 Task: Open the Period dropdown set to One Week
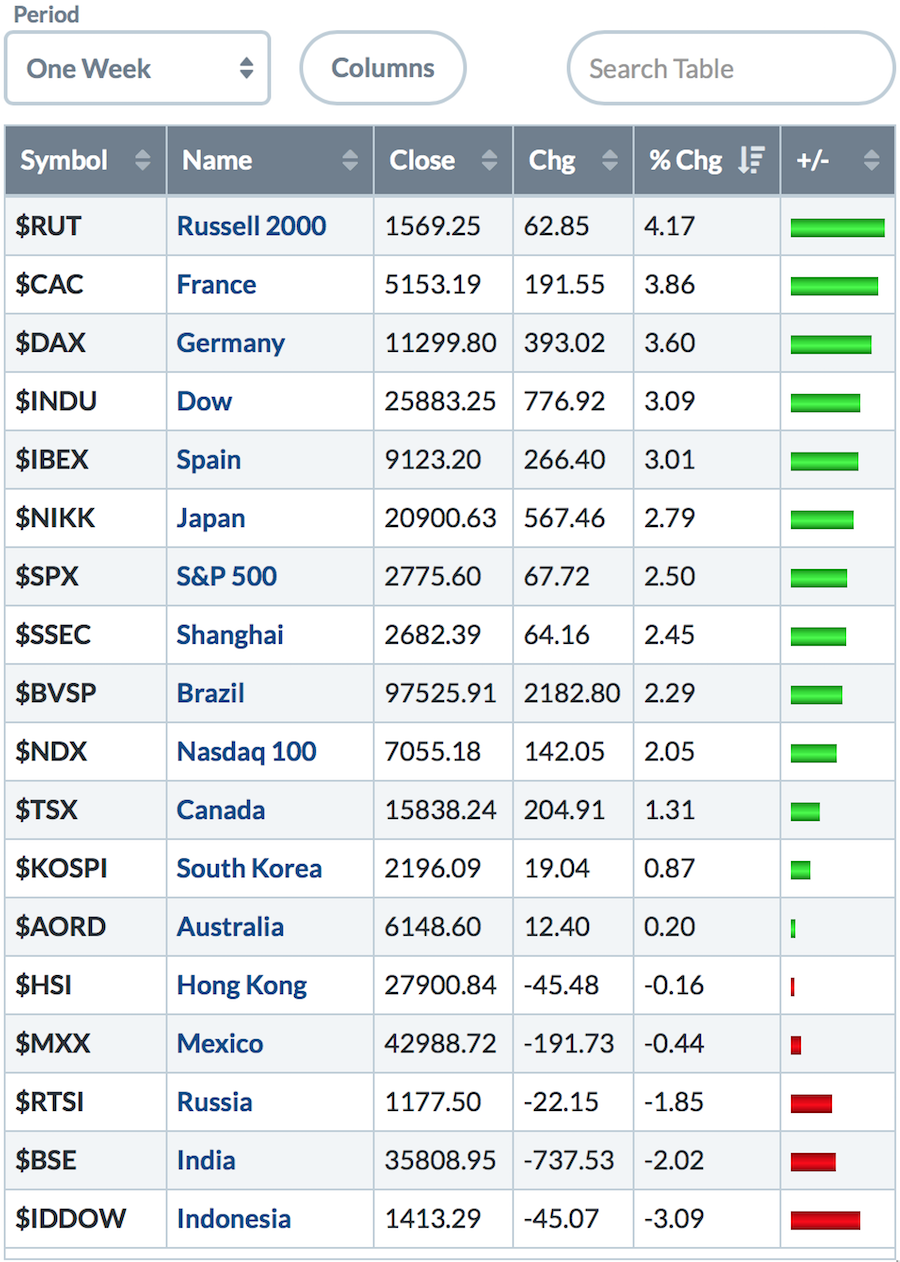[x=138, y=69]
